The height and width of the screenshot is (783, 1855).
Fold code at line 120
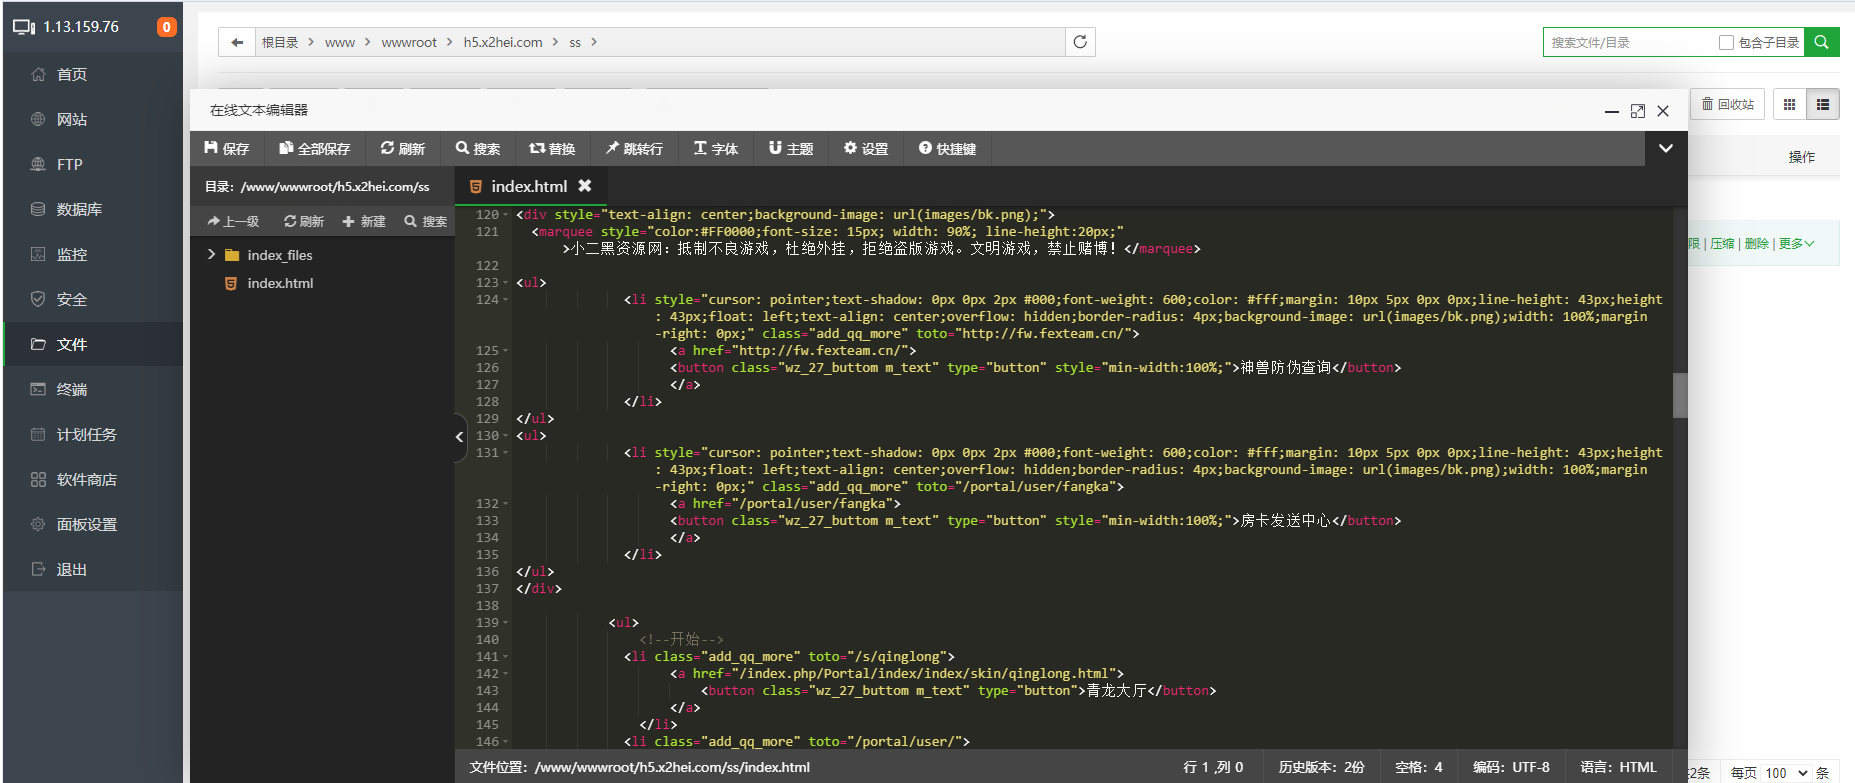(x=506, y=215)
